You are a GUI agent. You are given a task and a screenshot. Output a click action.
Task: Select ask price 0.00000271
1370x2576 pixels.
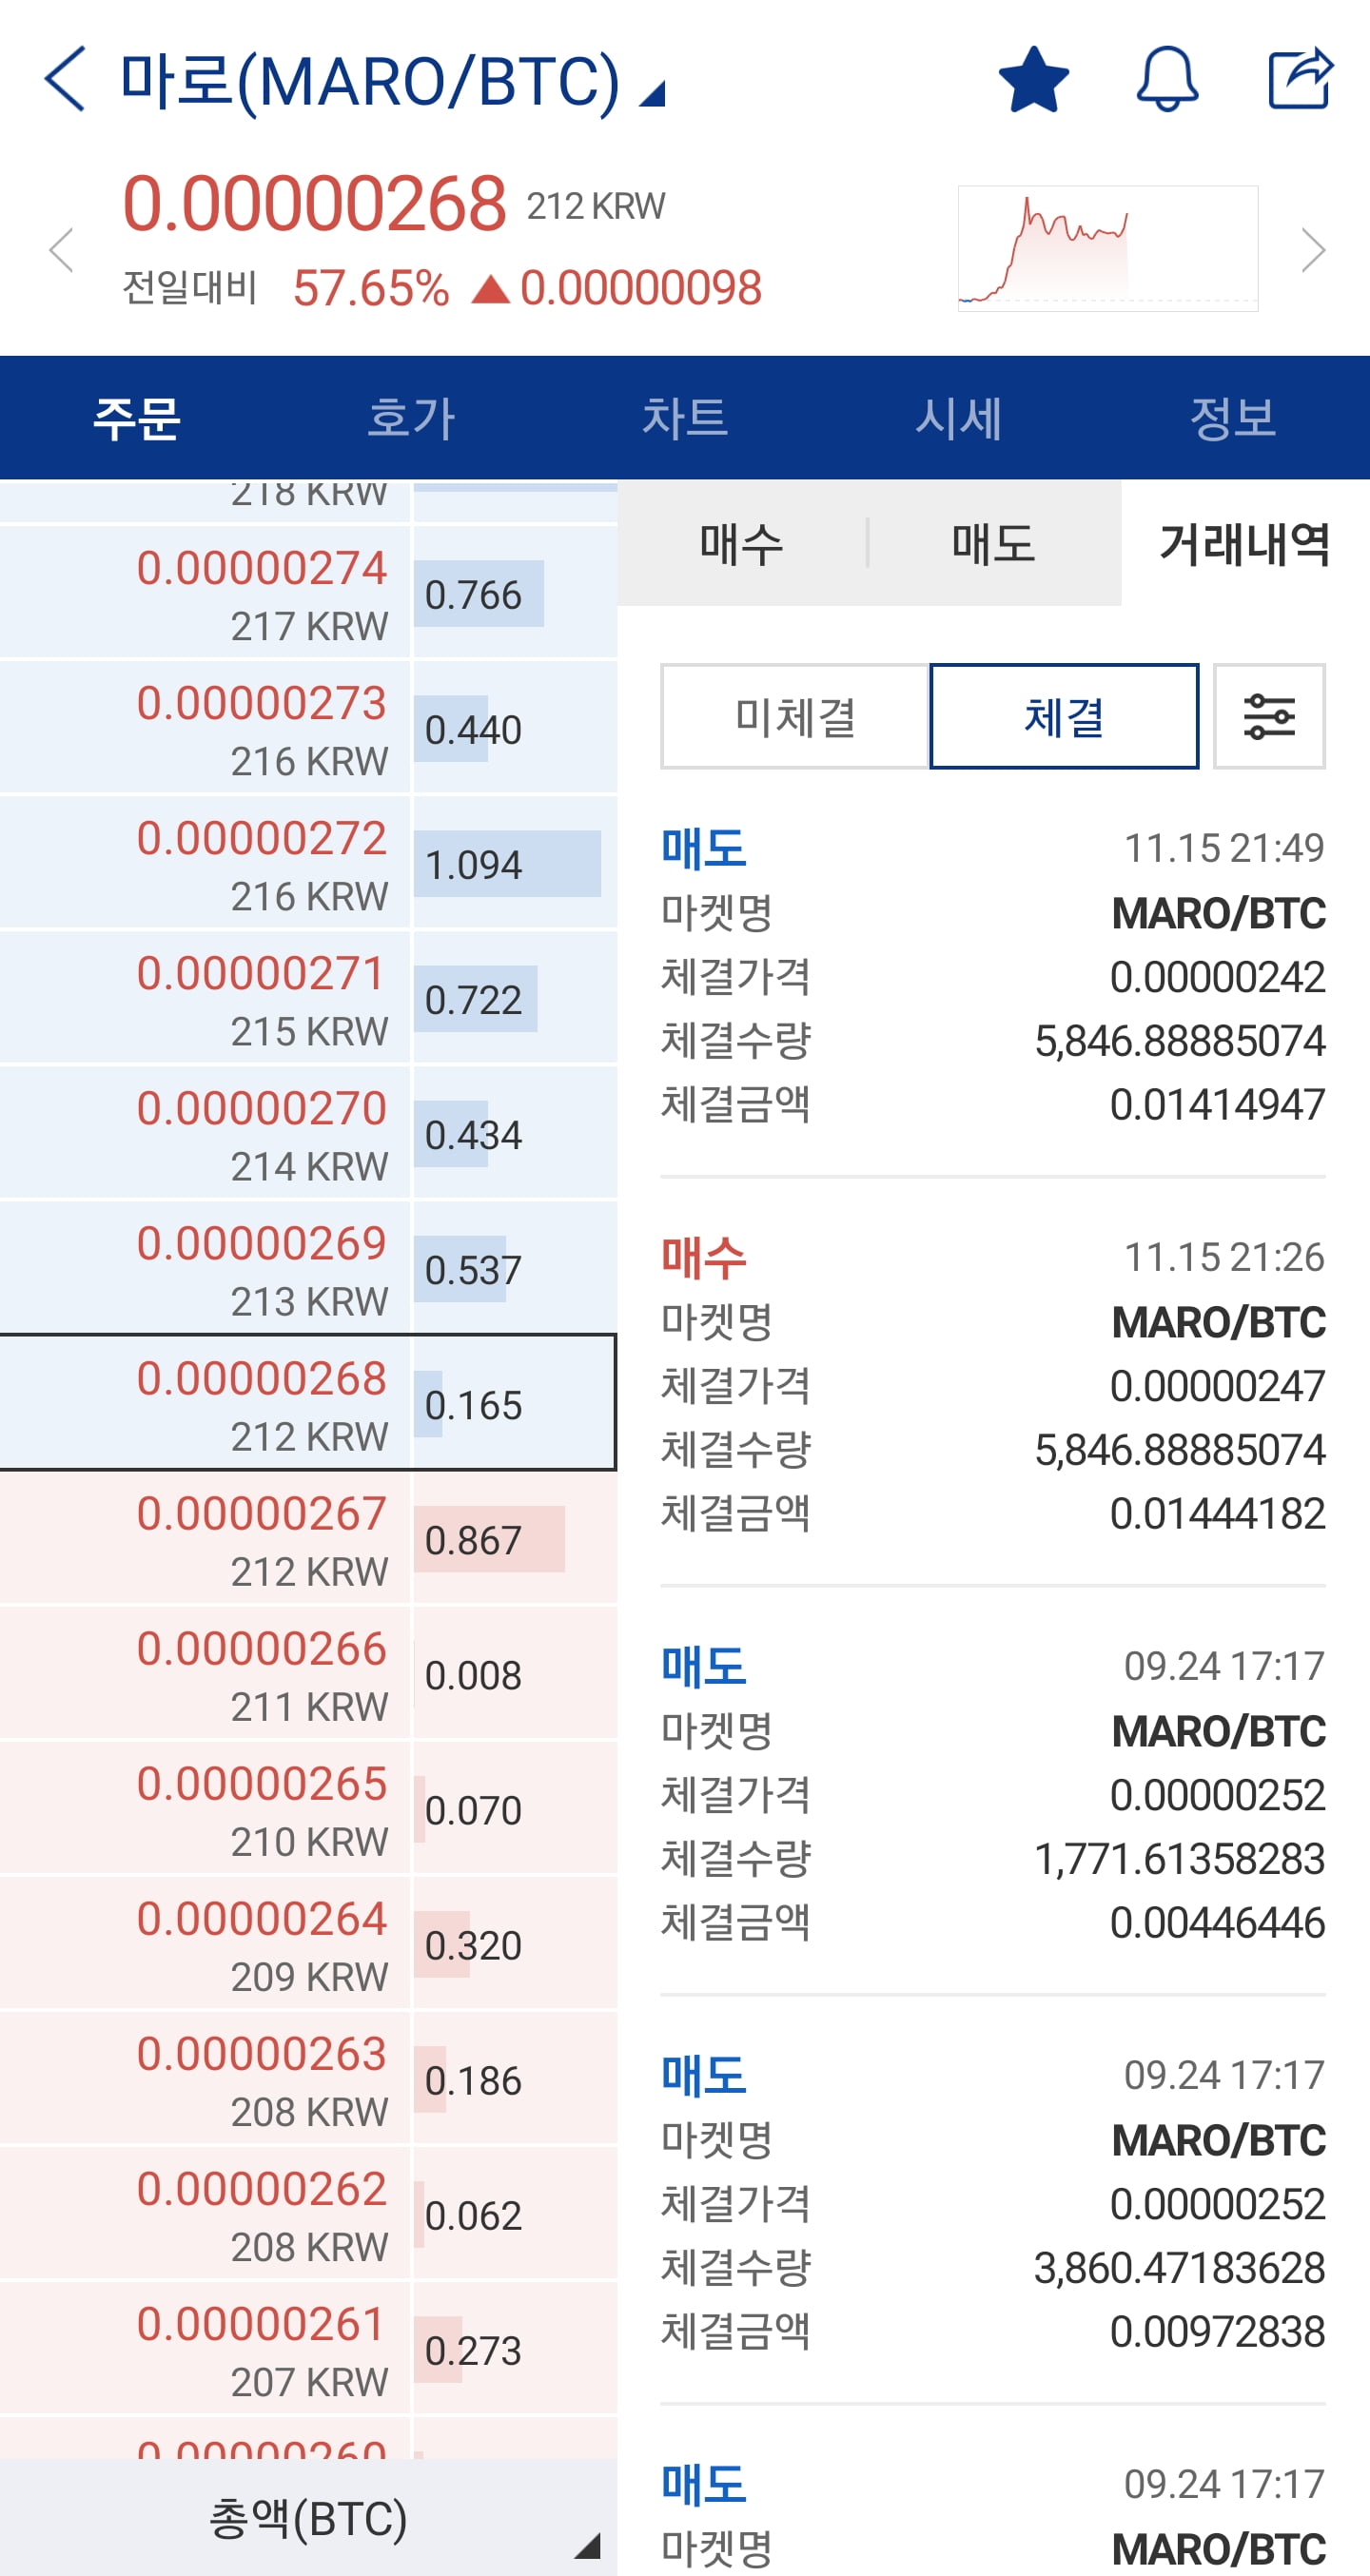click(205, 998)
